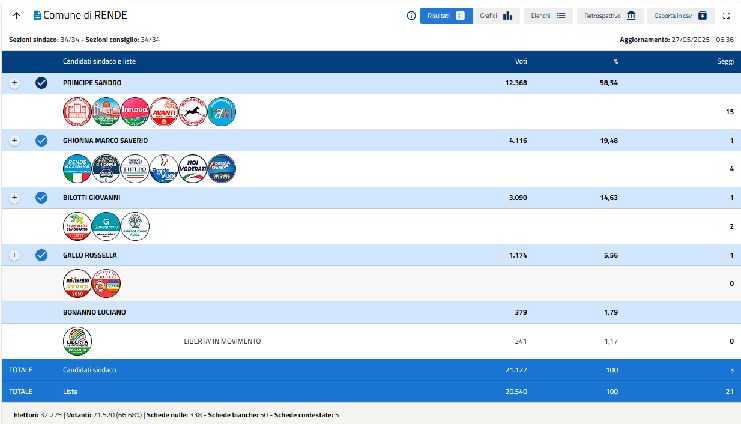
Task: Expand the GALLO ROSSELLA row
Action: pyautogui.click(x=14, y=255)
